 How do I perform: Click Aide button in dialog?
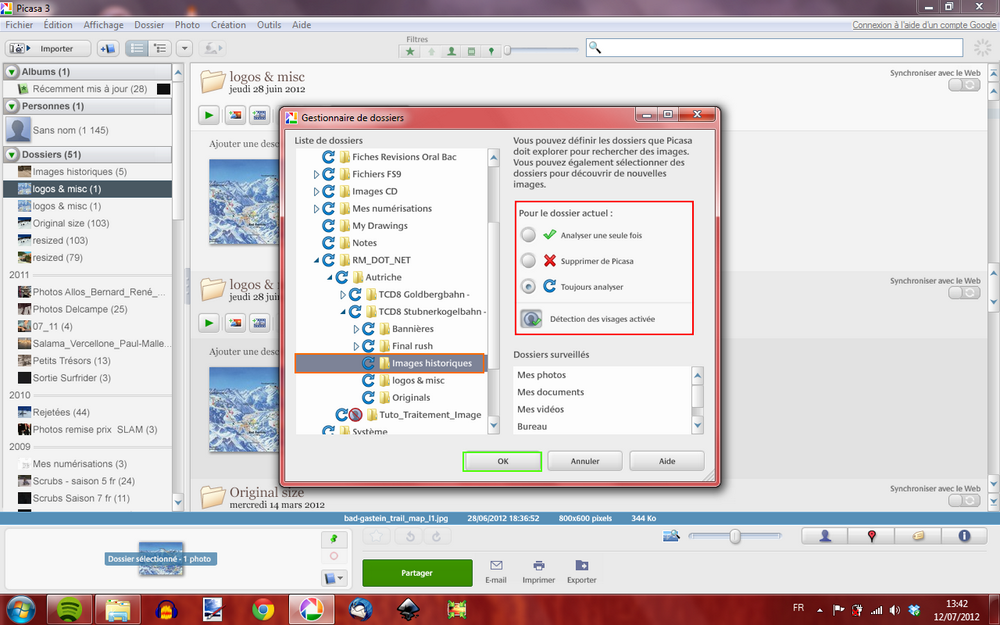click(667, 461)
